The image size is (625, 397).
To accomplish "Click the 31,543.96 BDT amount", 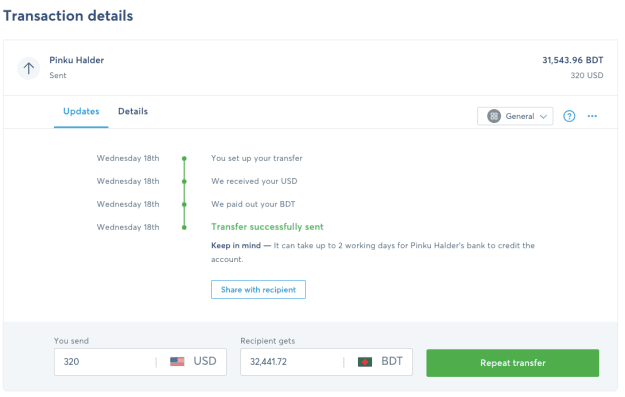I will tap(572, 60).
